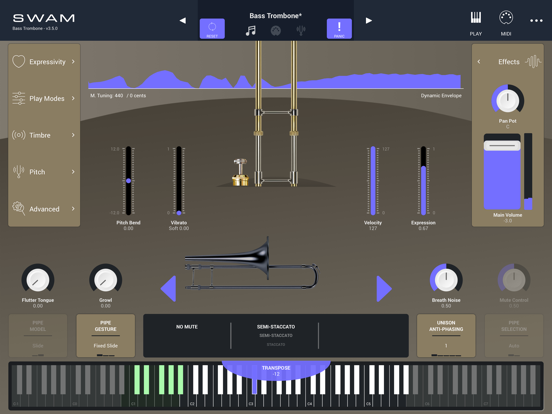
Task: Click the NO MUTE display field
Action: pyautogui.click(x=187, y=327)
